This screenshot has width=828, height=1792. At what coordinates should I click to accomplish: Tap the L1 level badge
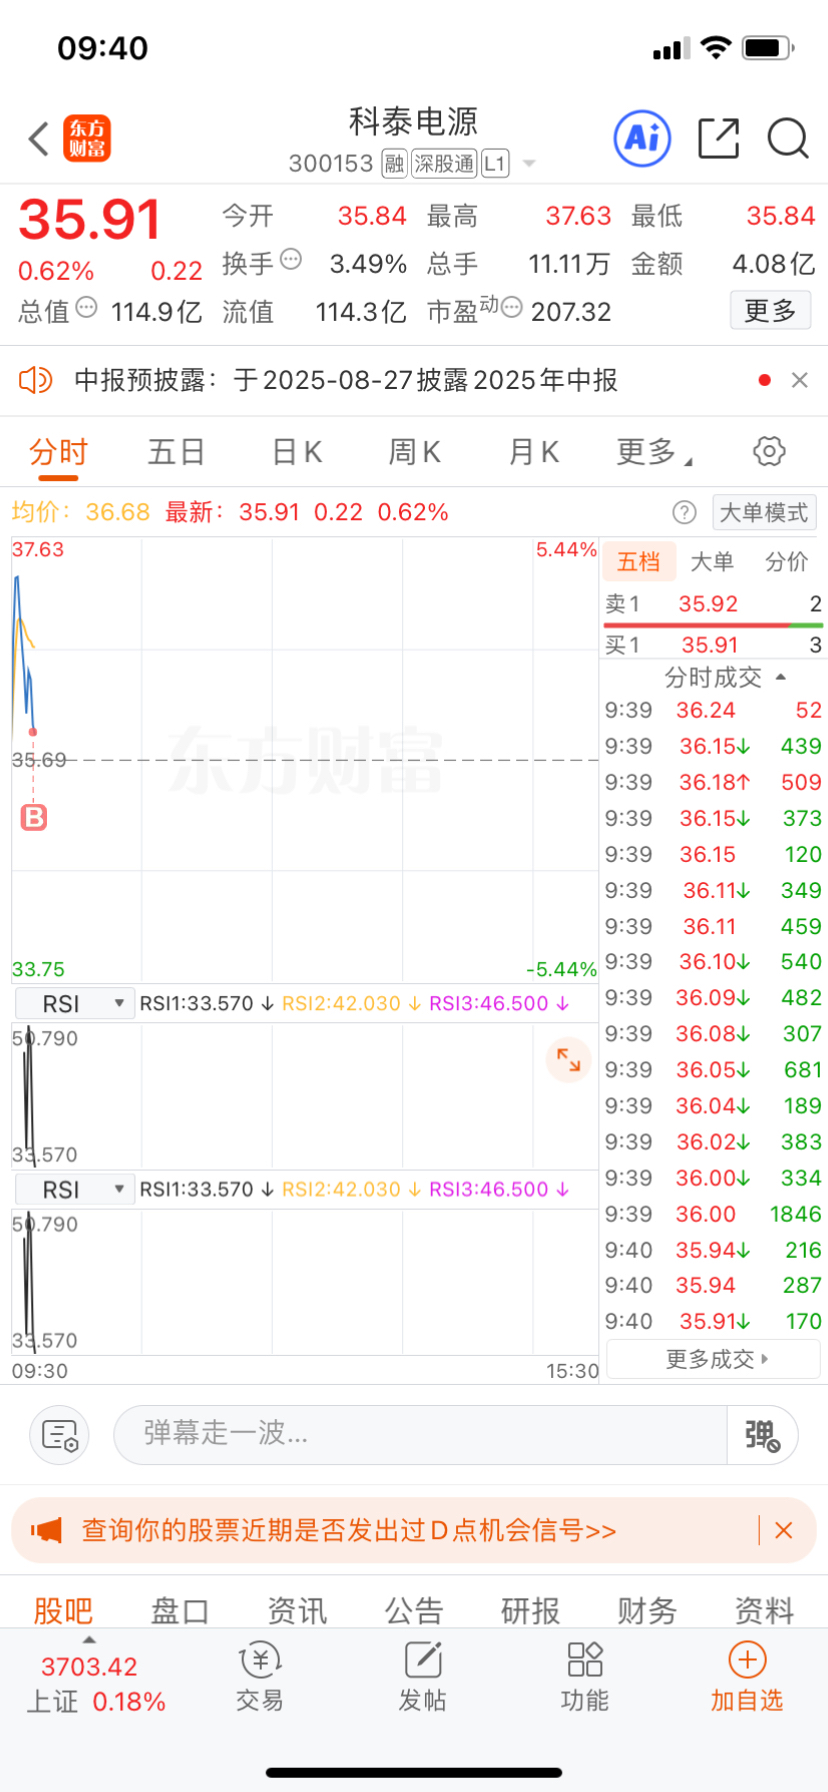point(495,163)
